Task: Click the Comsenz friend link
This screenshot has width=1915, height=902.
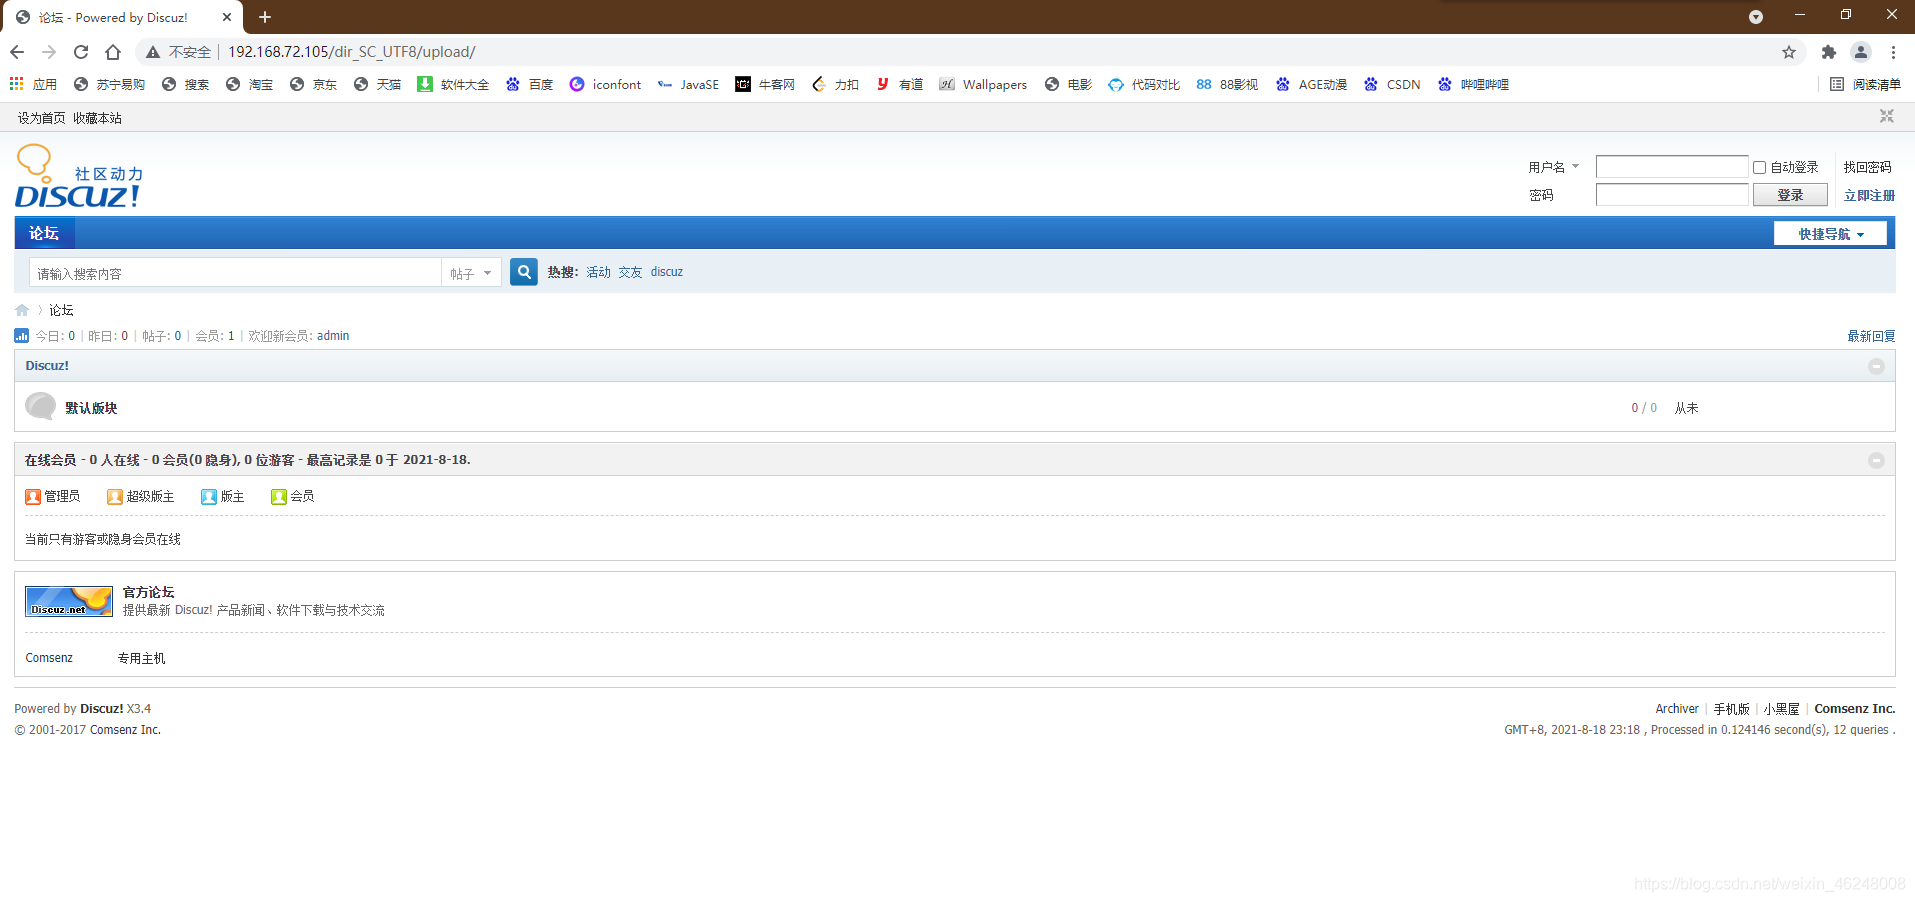Action: click(x=49, y=658)
